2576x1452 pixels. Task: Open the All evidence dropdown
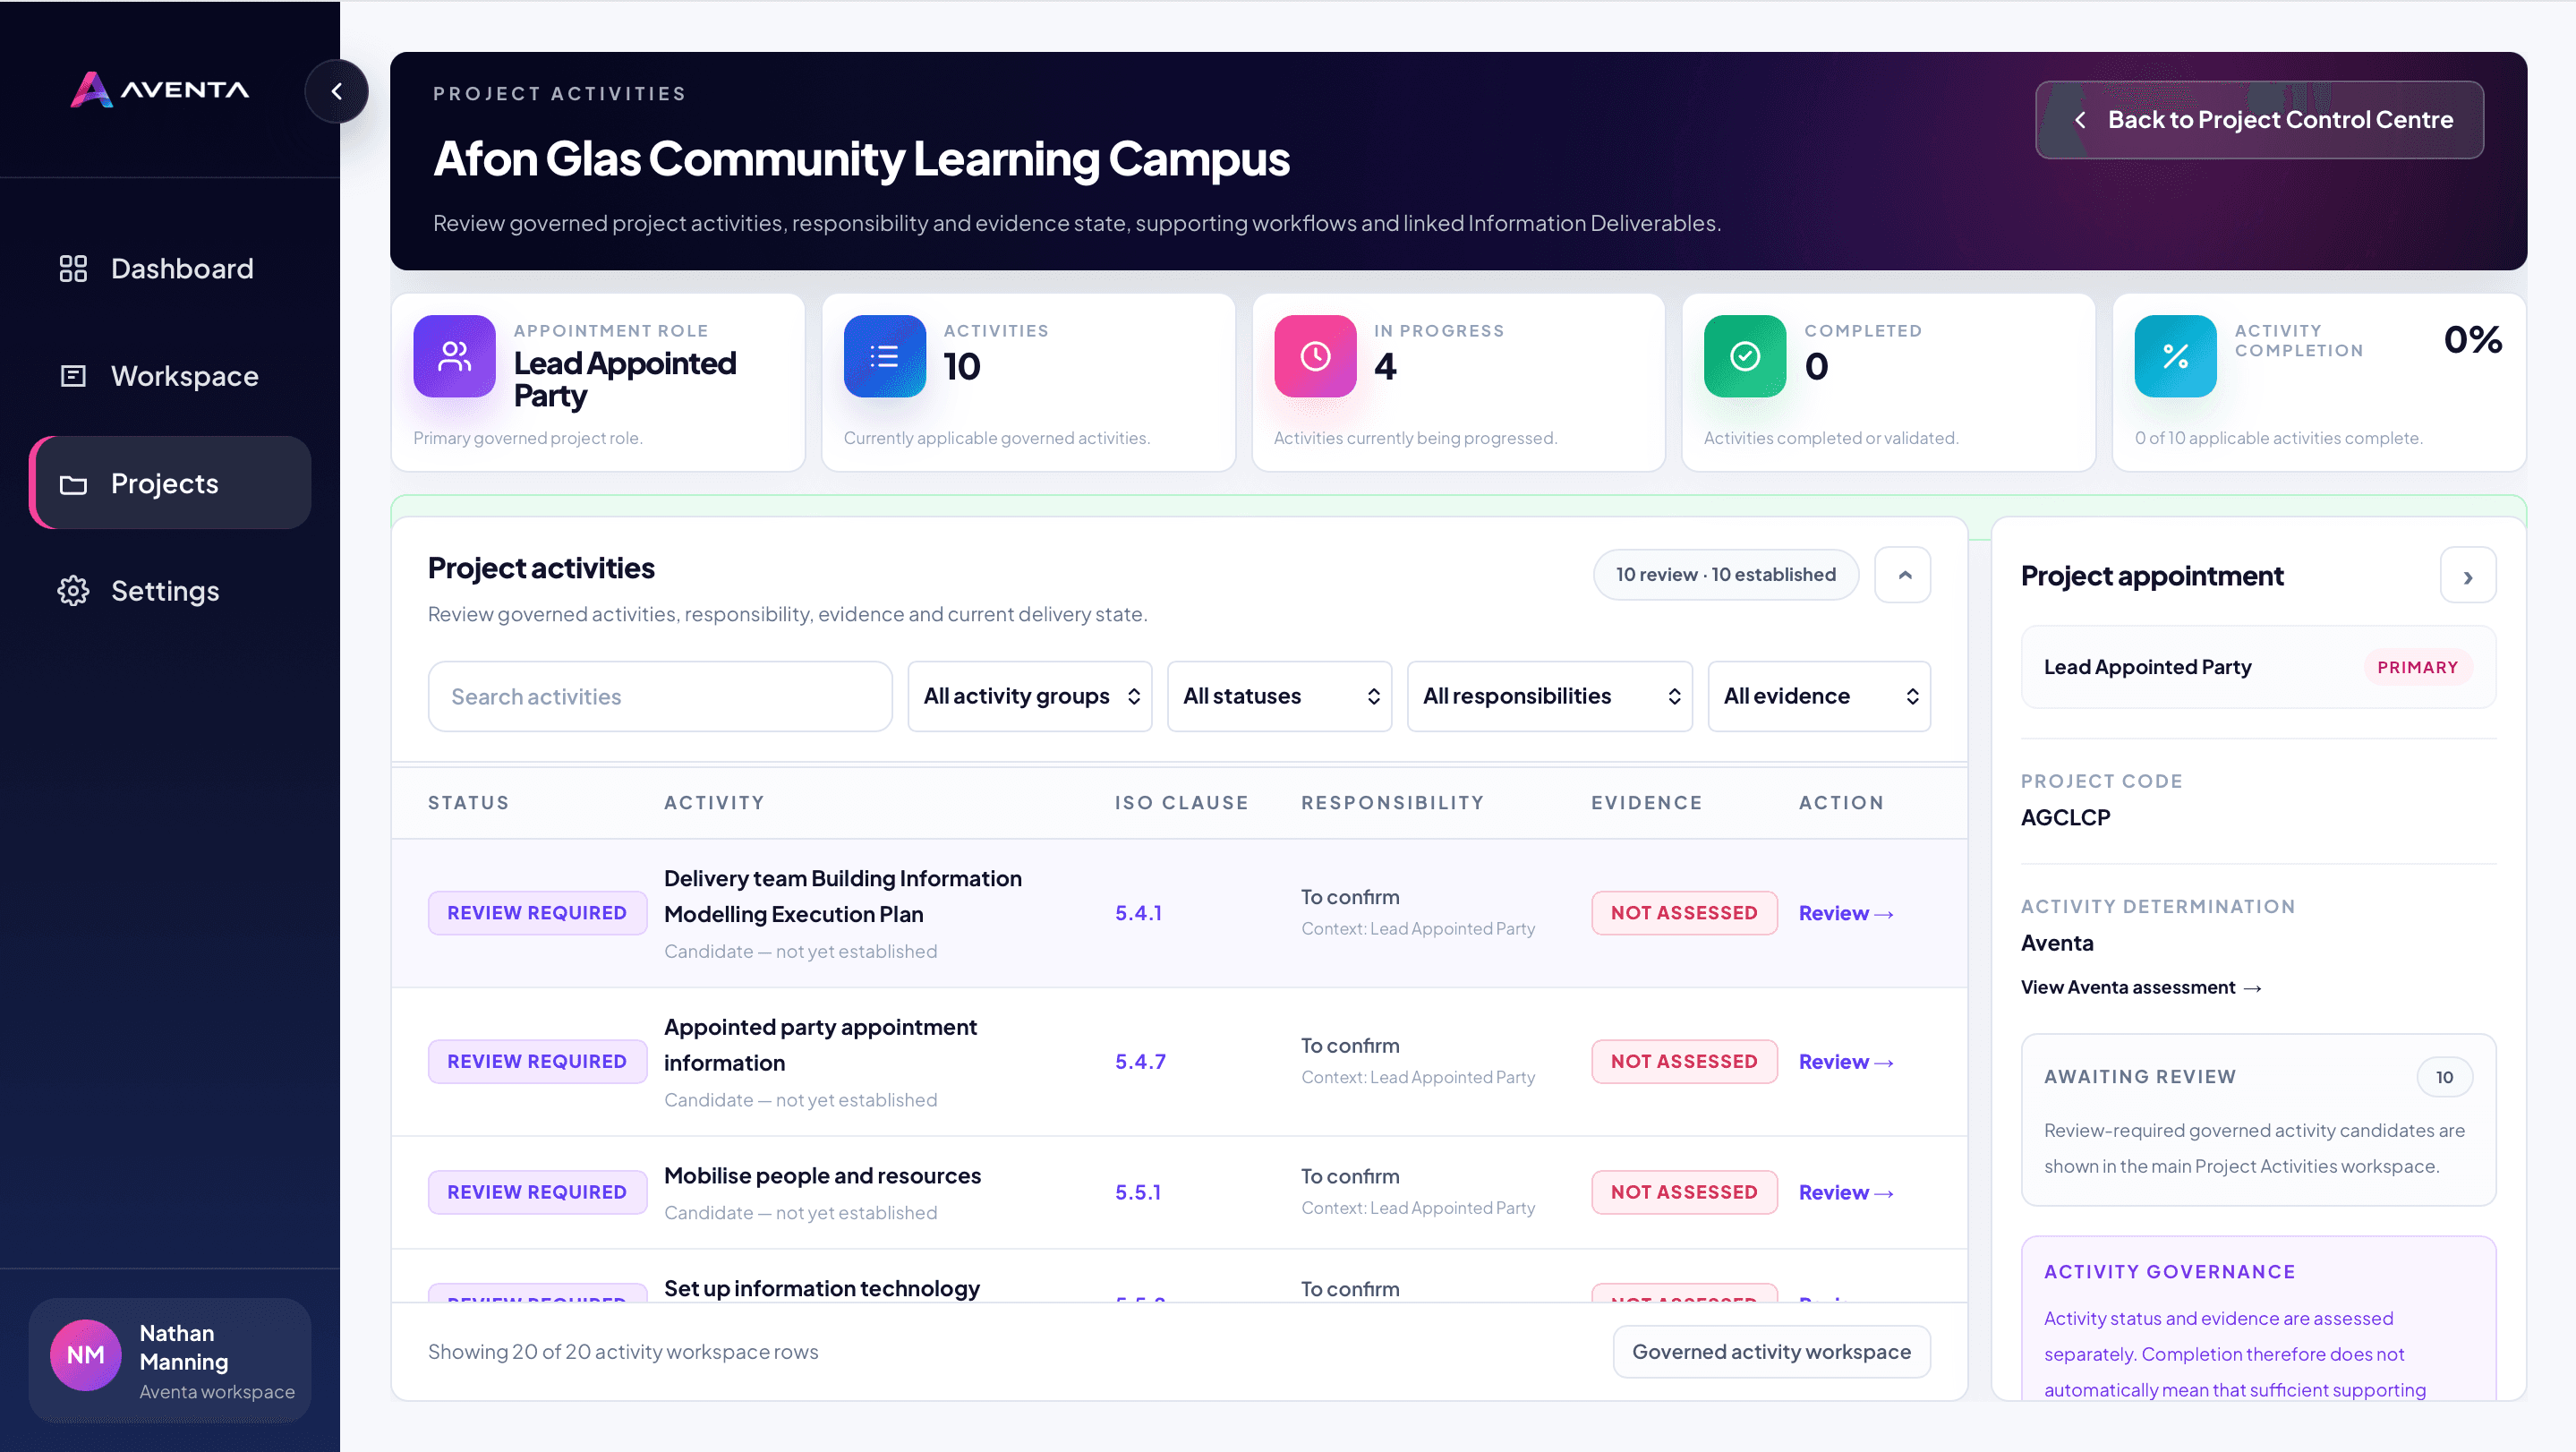1819,696
